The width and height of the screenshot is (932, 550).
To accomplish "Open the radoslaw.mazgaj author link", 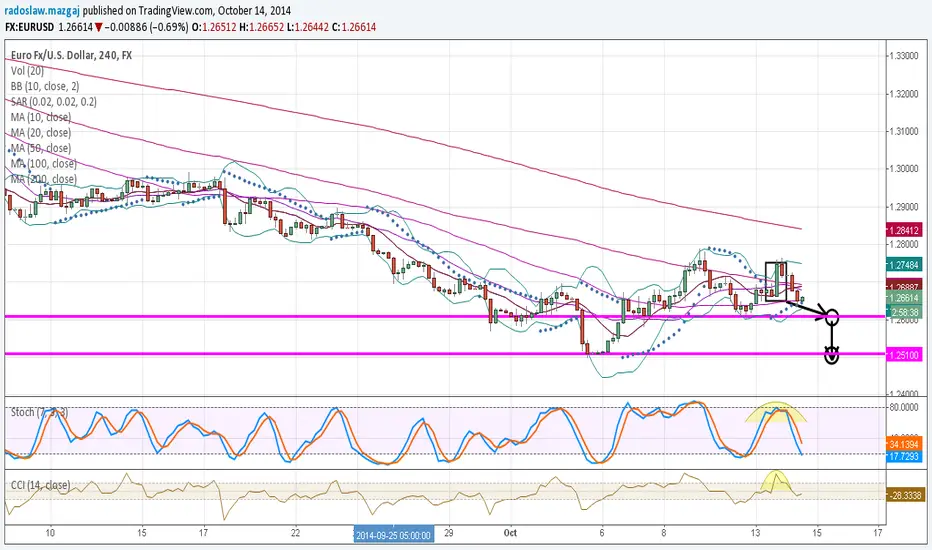I will pyautogui.click(x=42, y=10).
